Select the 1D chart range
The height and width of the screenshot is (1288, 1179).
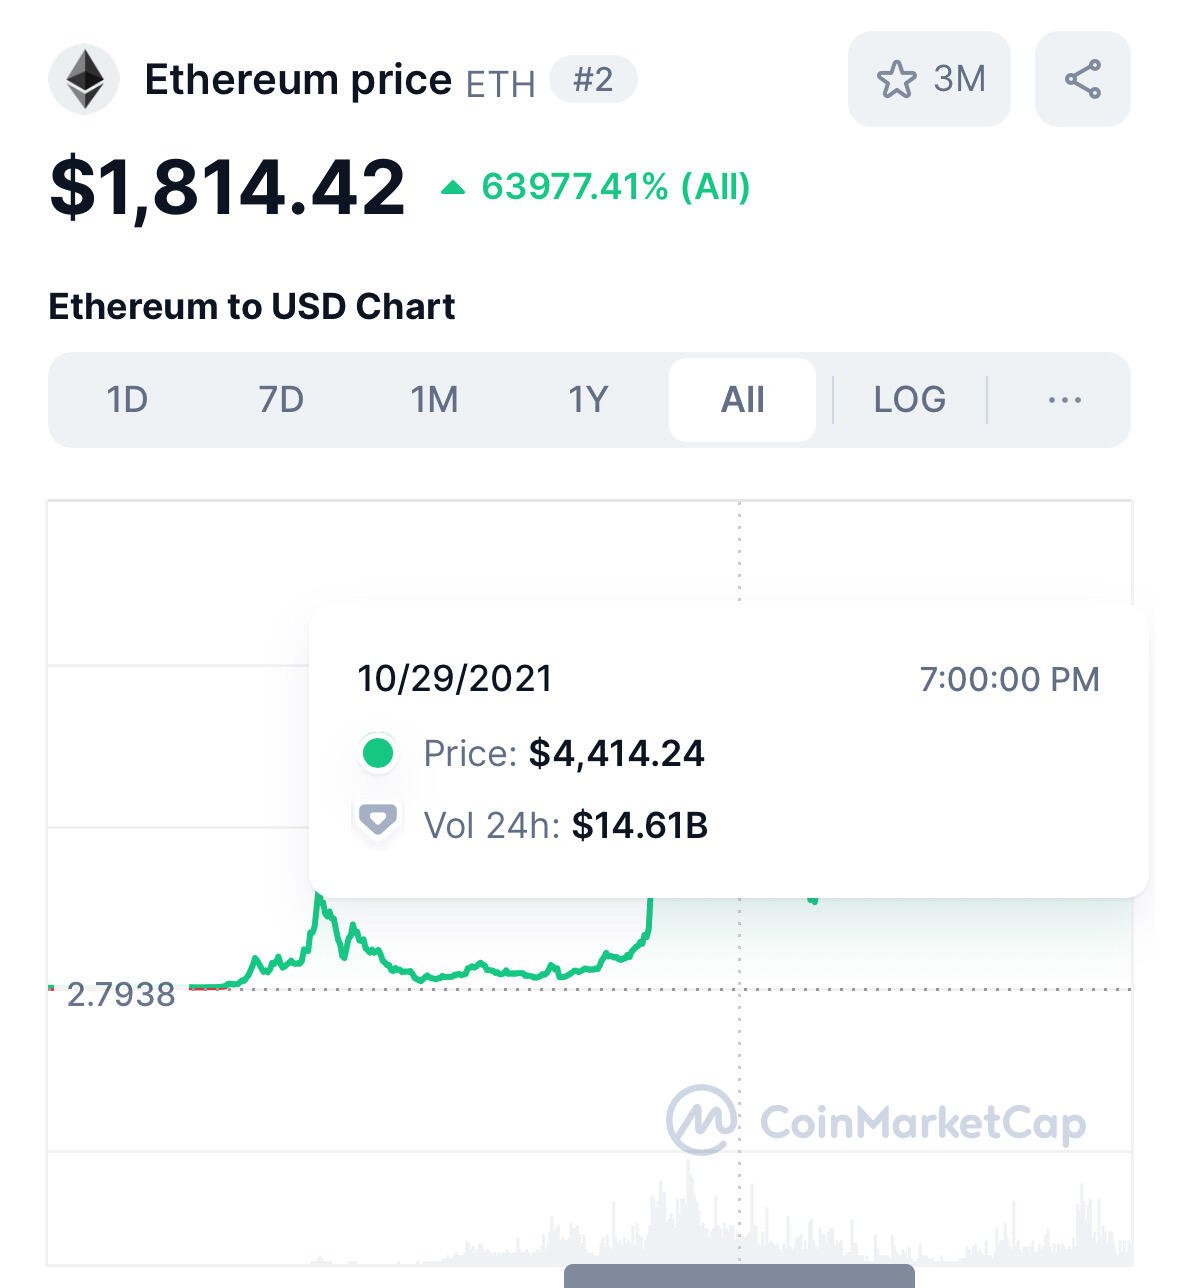pos(127,400)
